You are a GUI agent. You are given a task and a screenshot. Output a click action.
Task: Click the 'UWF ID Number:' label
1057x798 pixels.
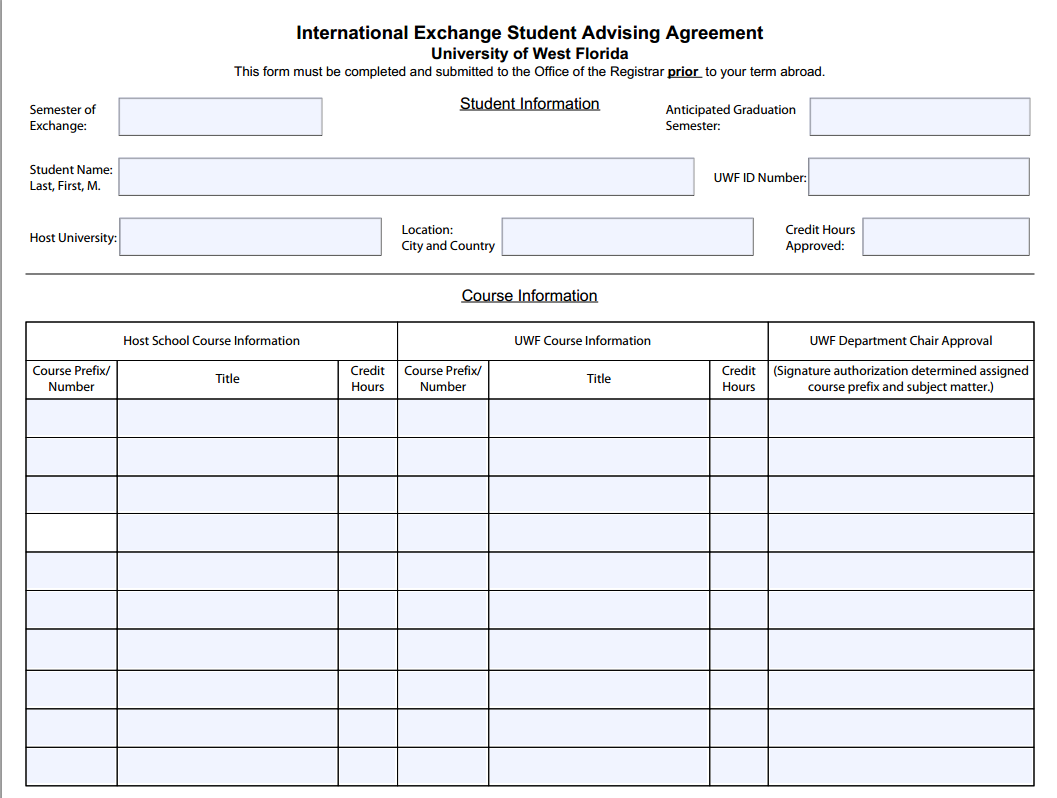point(760,178)
